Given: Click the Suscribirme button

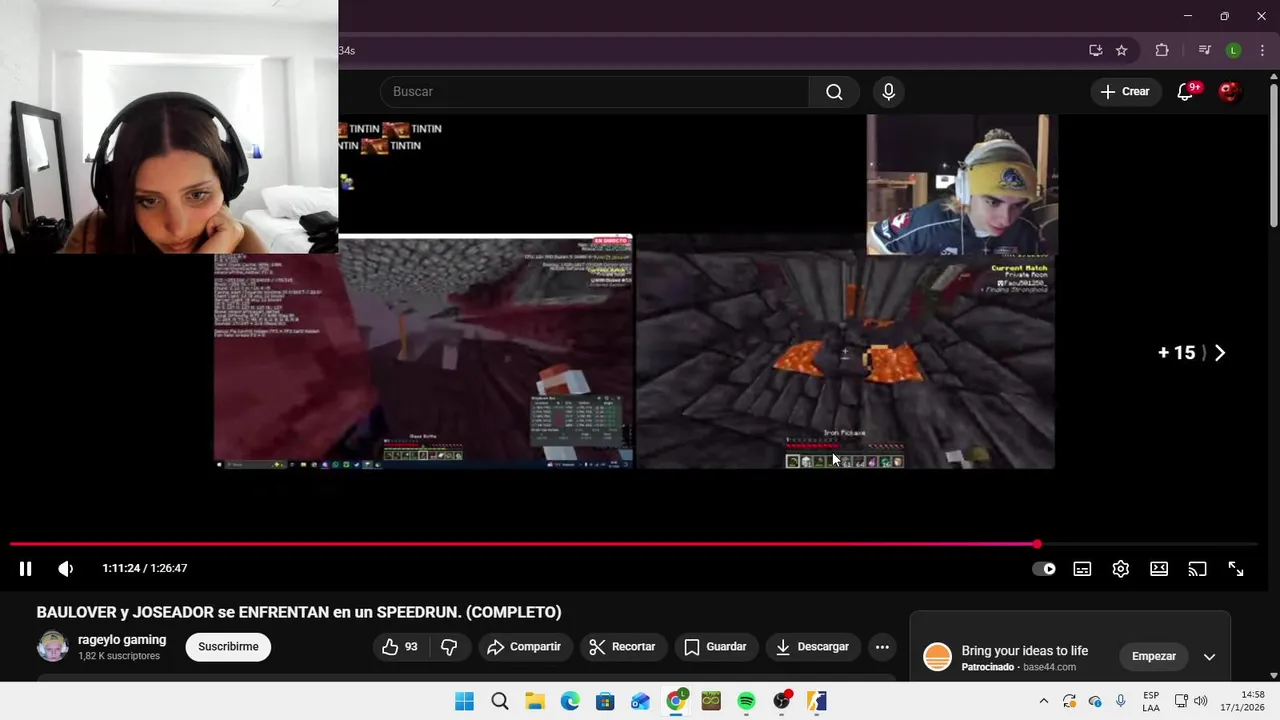Looking at the screenshot, I should 228,647.
